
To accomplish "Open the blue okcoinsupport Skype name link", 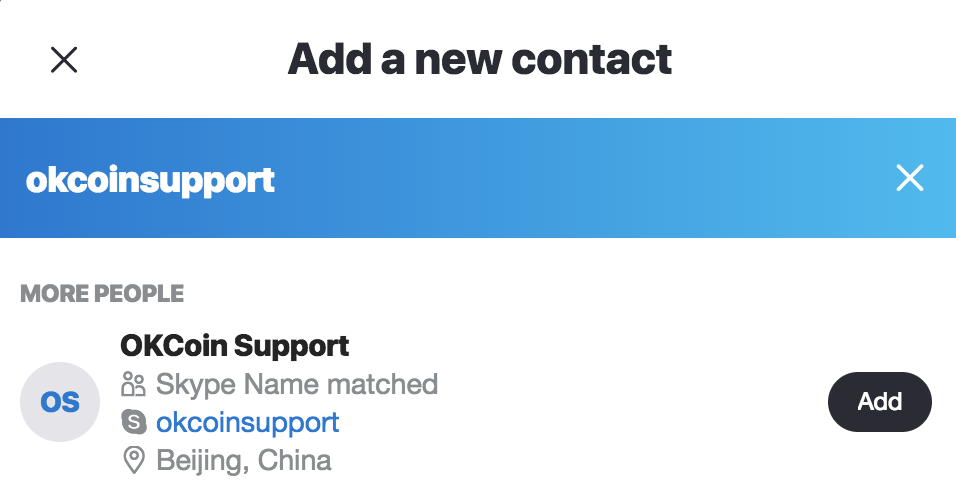I will [248, 422].
